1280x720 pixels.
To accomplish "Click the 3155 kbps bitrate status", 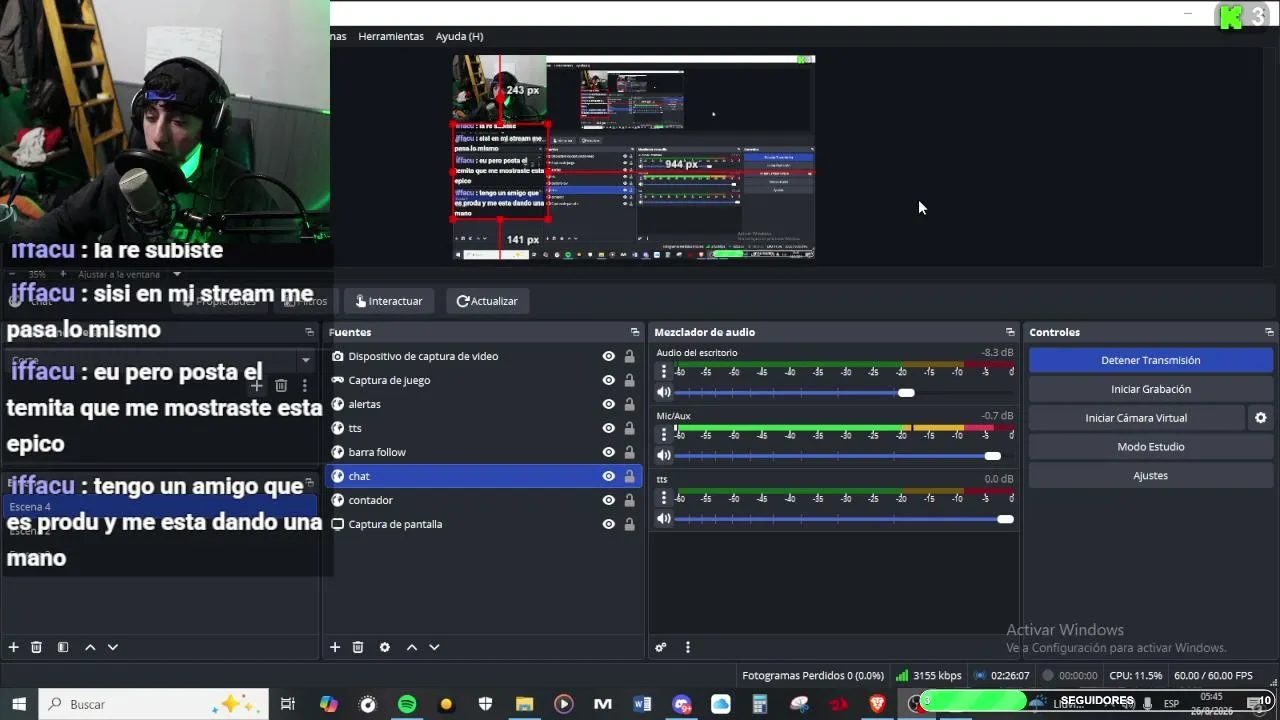I will pyautogui.click(x=928, y=676).
